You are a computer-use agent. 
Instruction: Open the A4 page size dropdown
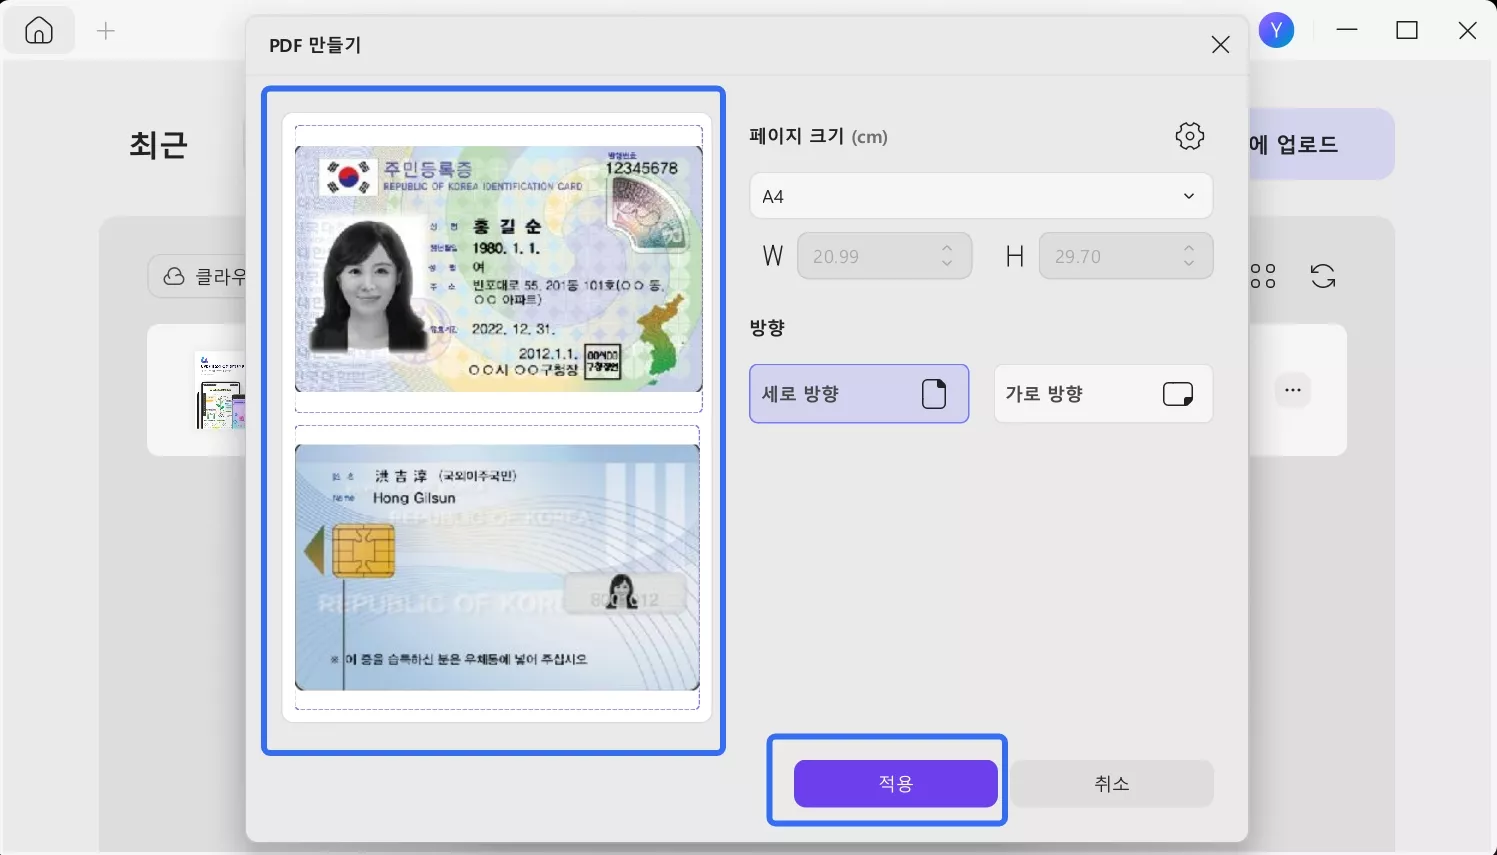tap(980, 196)
